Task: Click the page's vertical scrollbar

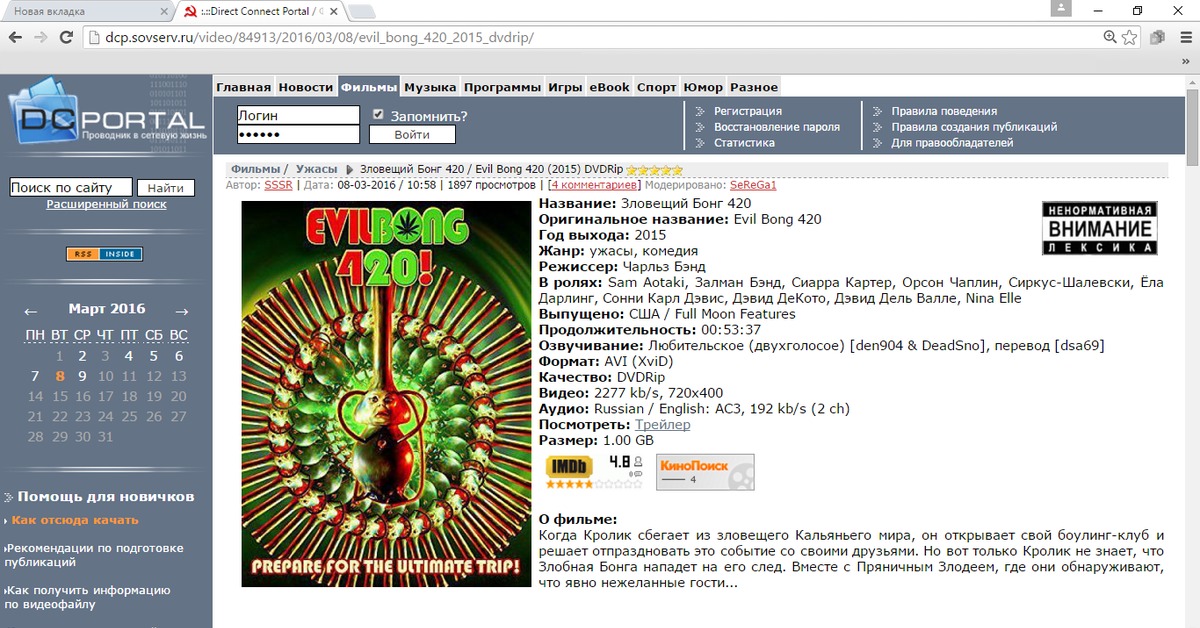Action: [1192, 350]
